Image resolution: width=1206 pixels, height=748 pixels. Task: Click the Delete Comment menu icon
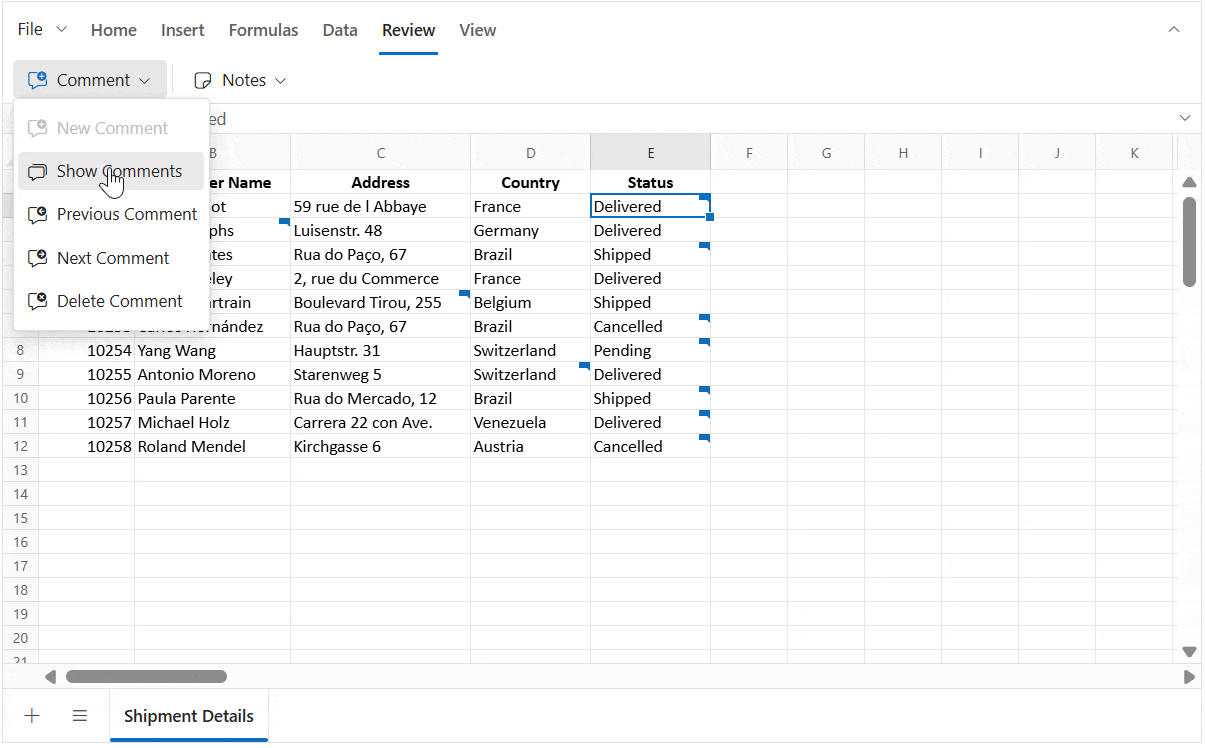pos(37,301)
